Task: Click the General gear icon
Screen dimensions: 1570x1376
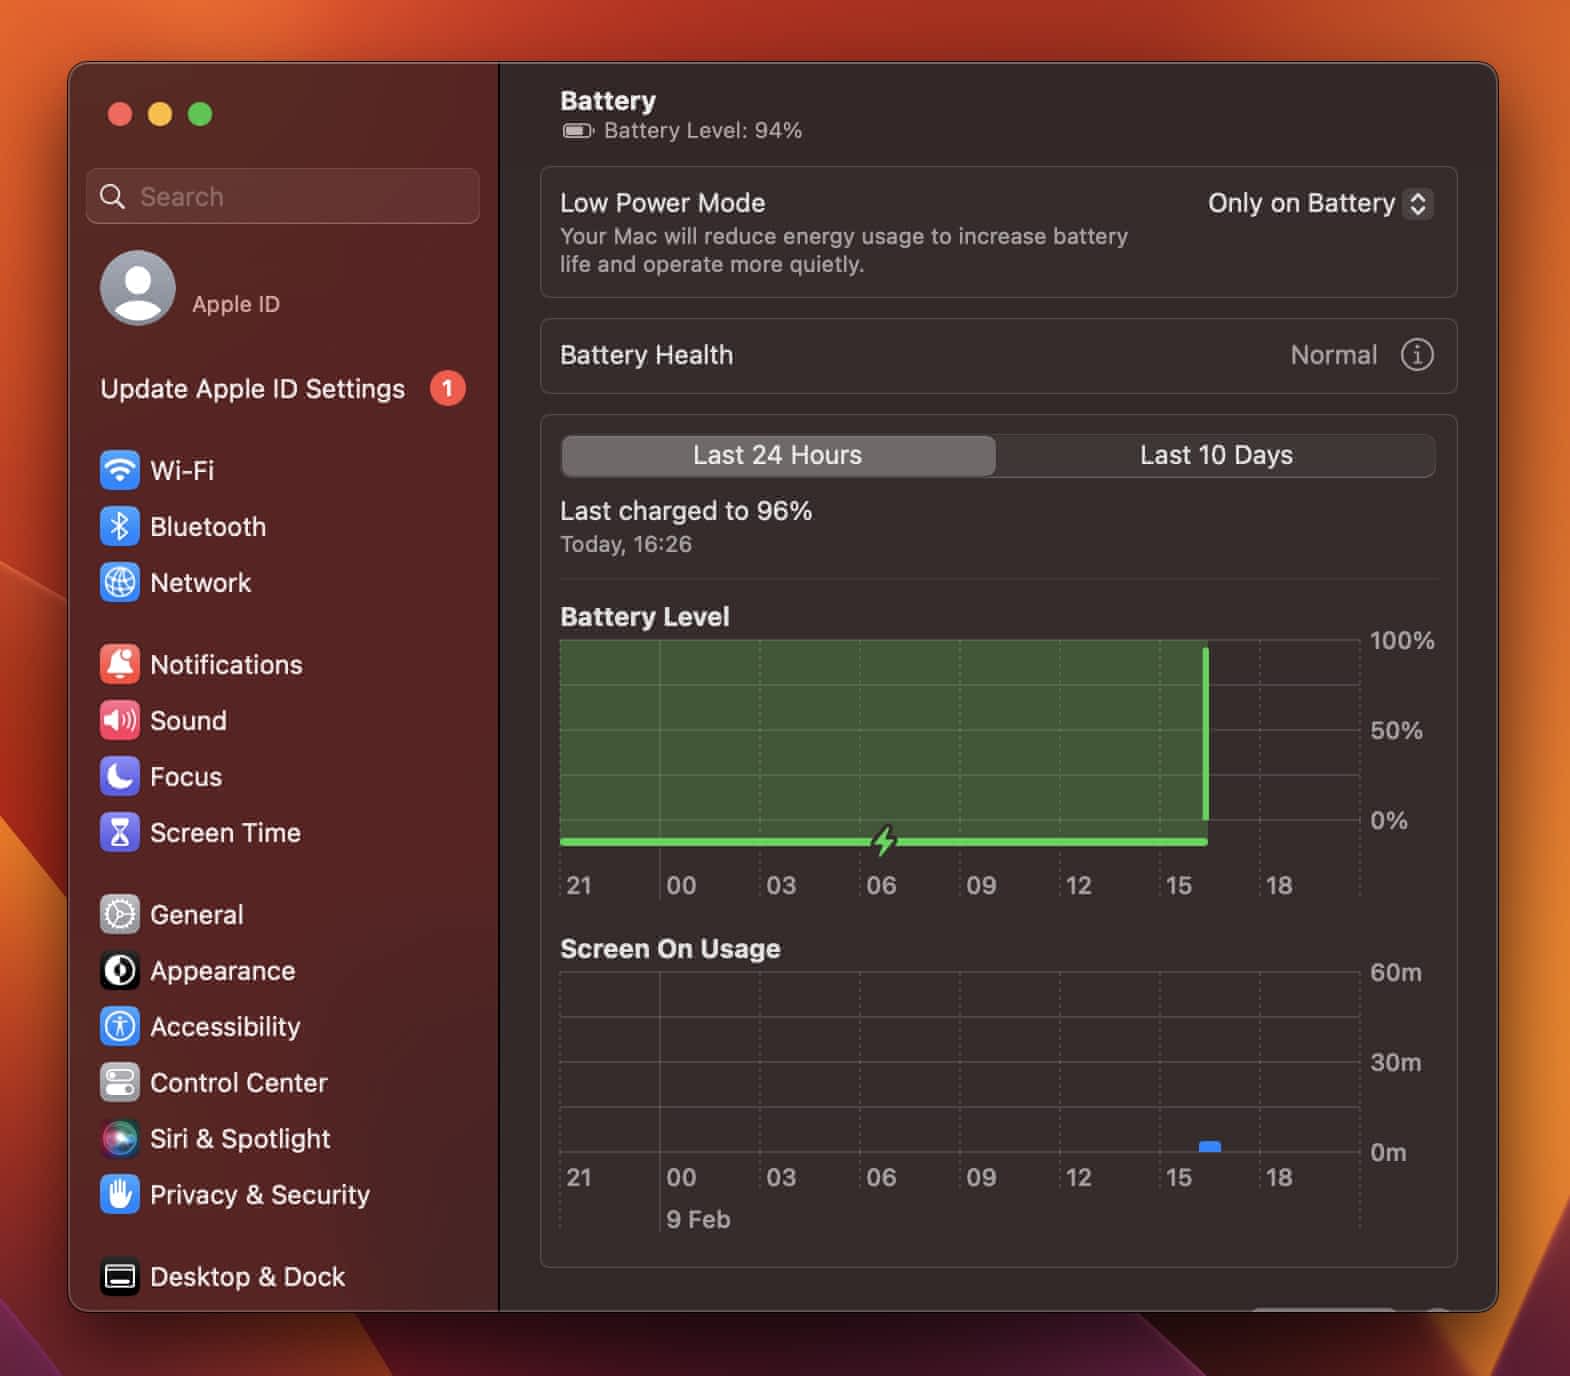Action: 120,914
